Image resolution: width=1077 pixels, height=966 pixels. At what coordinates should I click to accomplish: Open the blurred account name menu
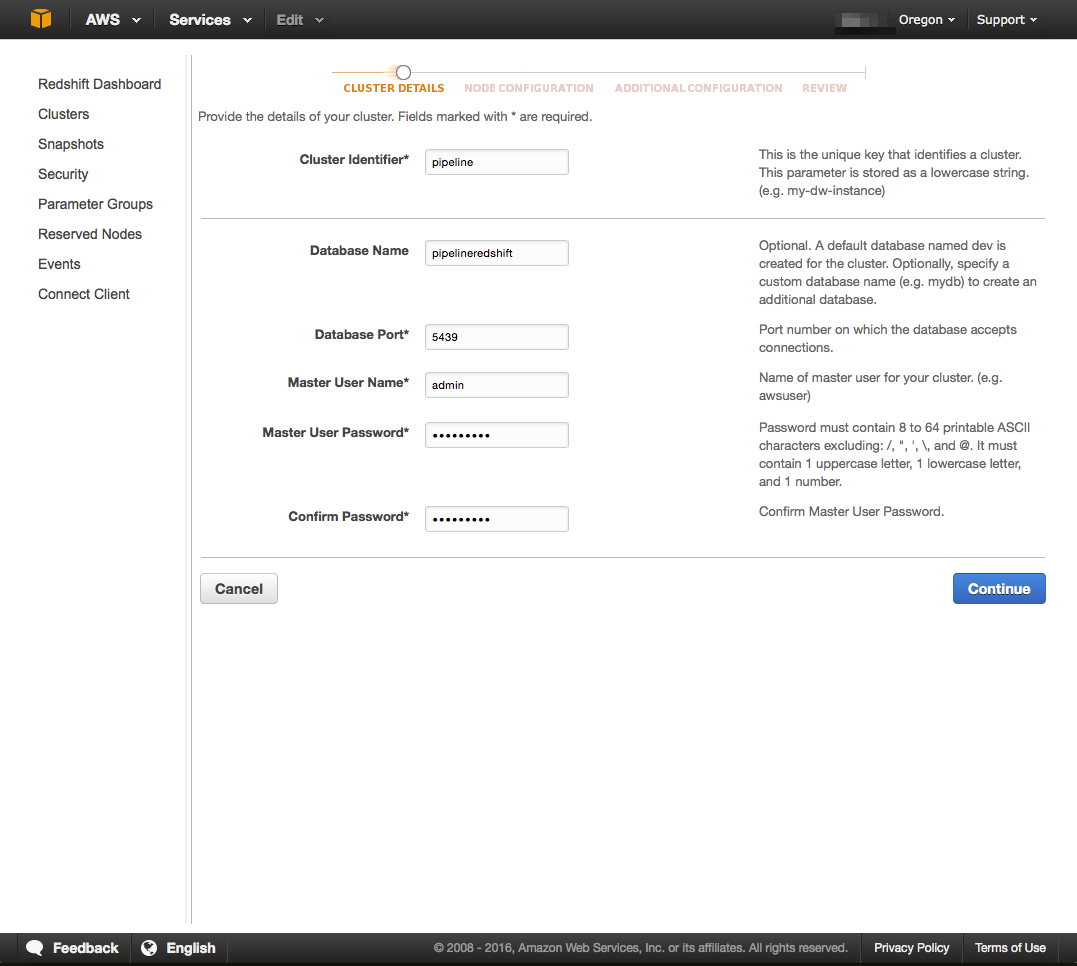click(865, 20)
